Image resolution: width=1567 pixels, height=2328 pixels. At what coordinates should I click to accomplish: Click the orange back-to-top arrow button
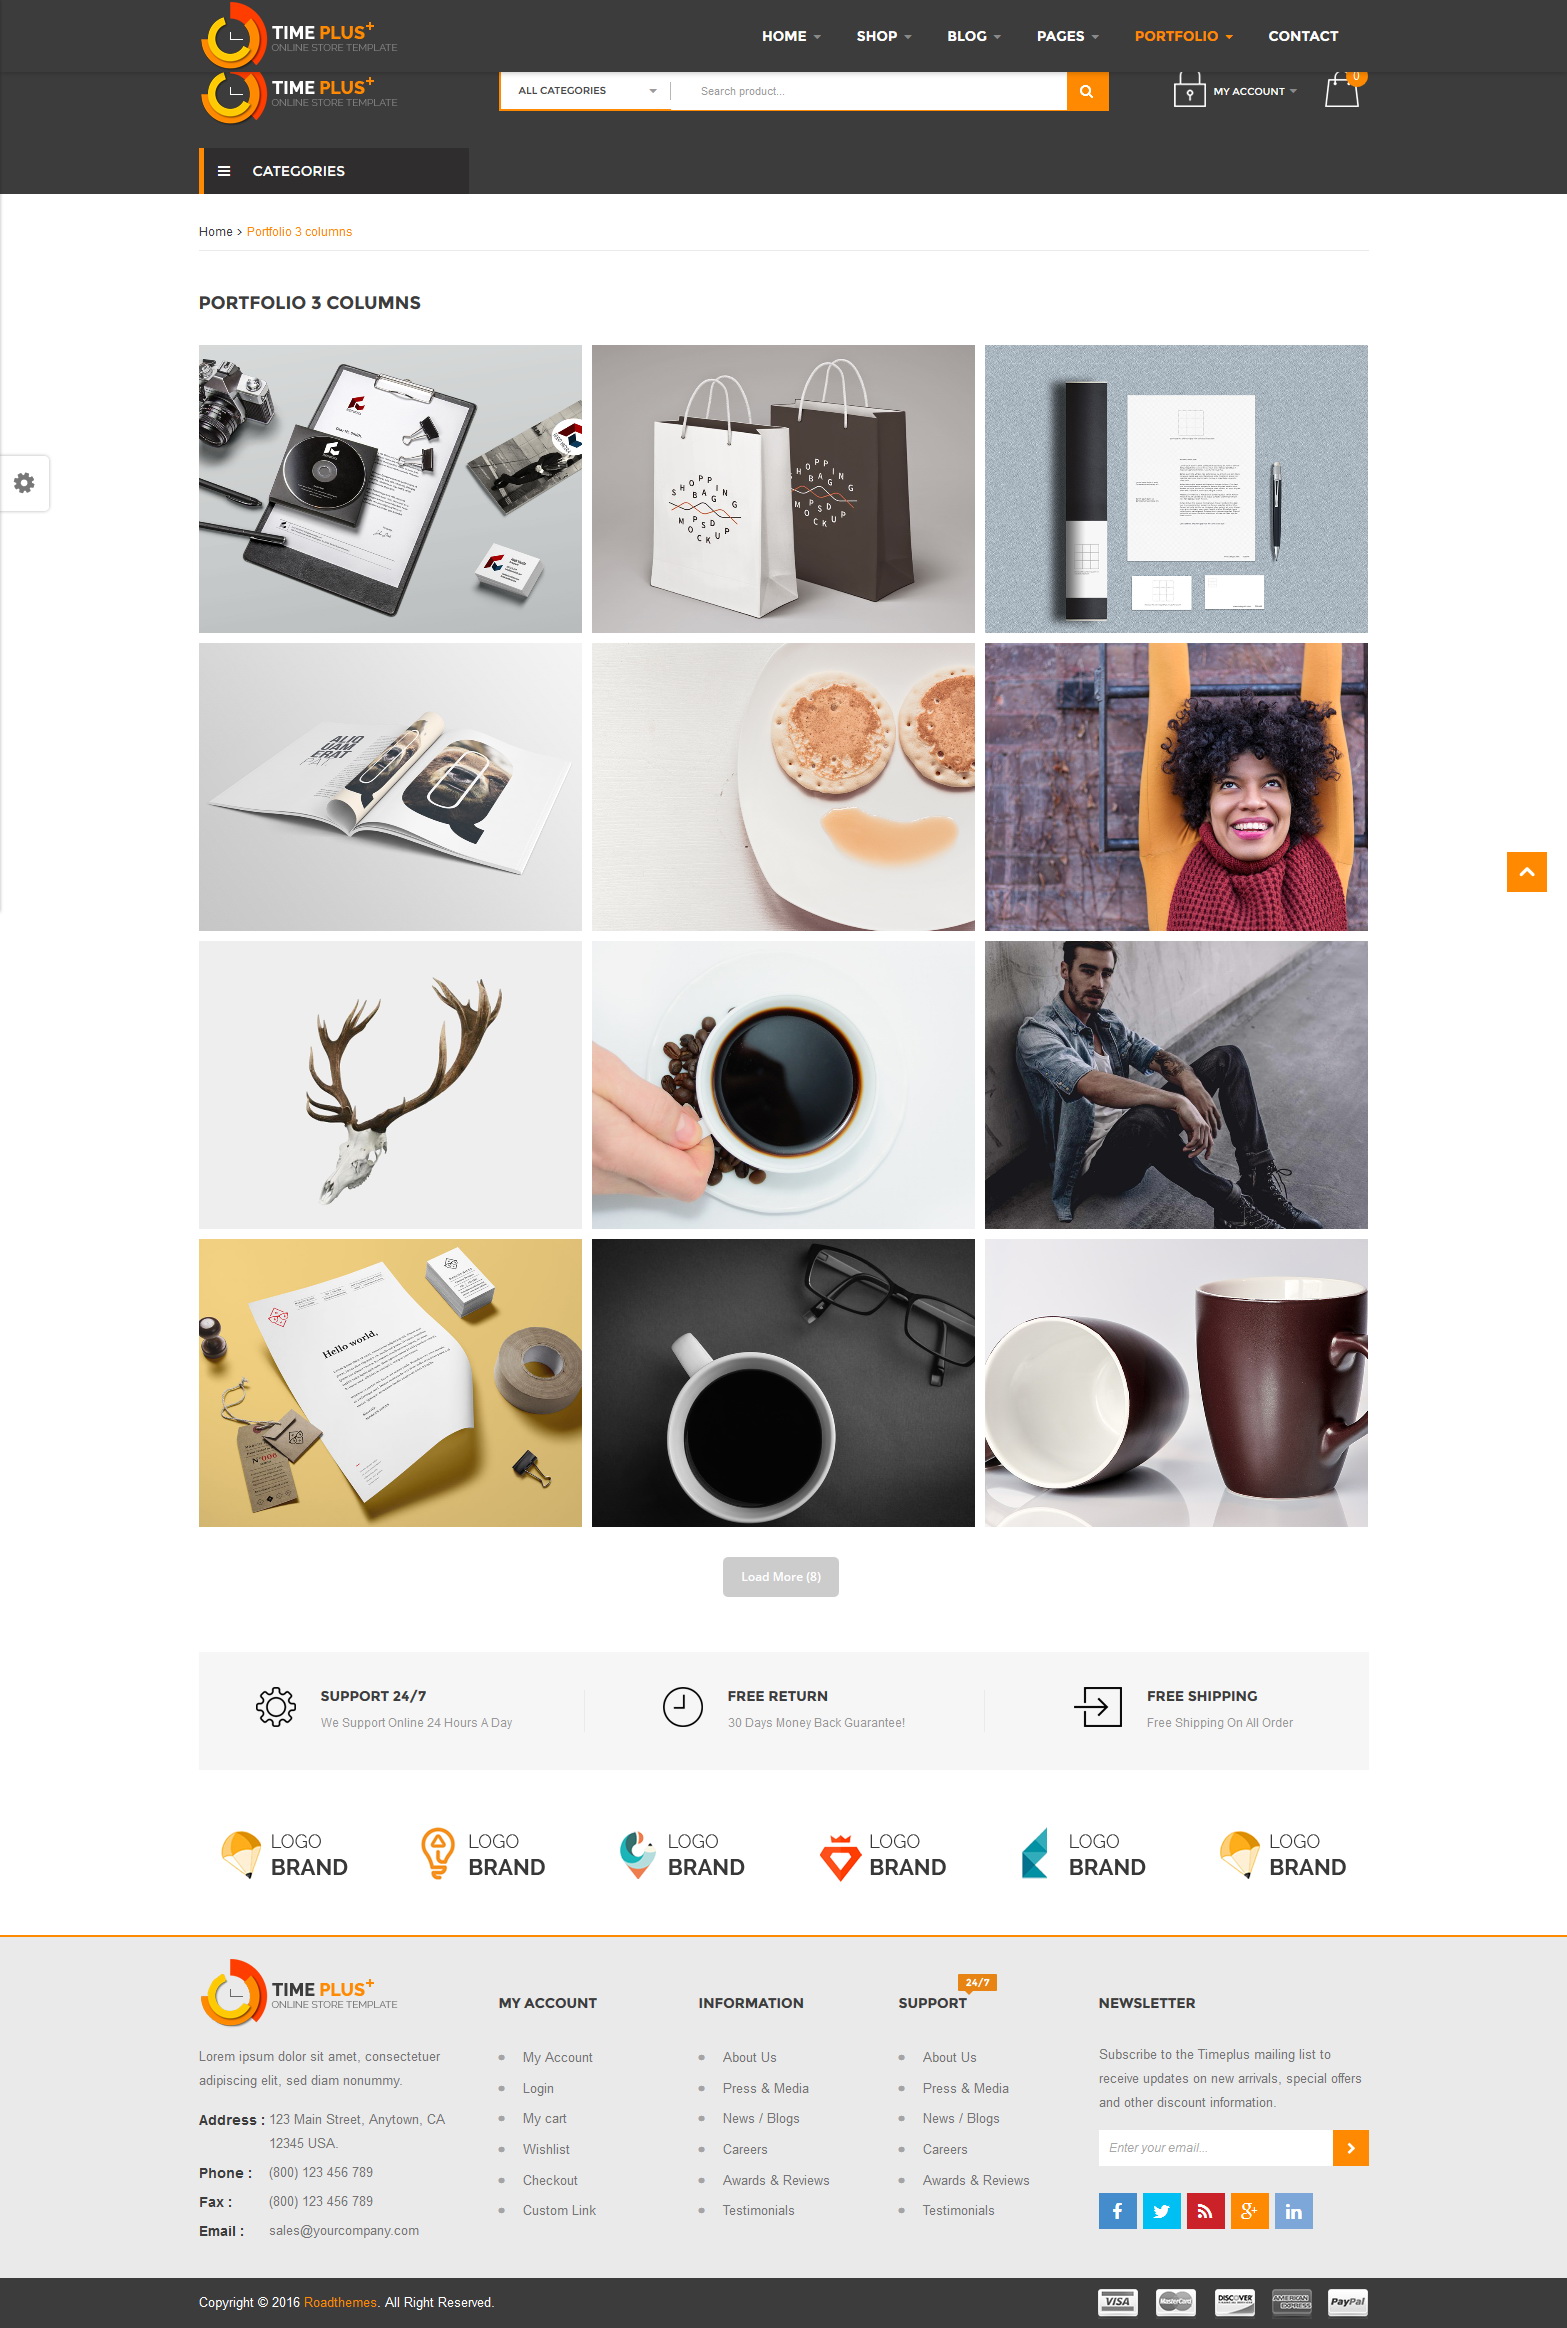point(1526,872)
